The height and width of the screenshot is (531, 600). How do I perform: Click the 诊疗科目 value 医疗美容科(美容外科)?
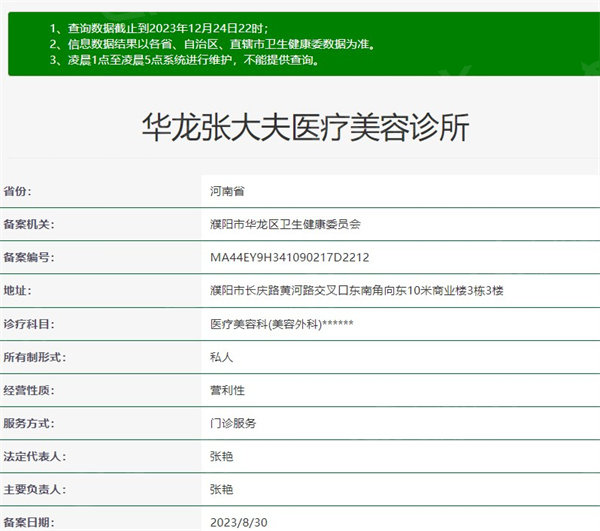point(281,324)
